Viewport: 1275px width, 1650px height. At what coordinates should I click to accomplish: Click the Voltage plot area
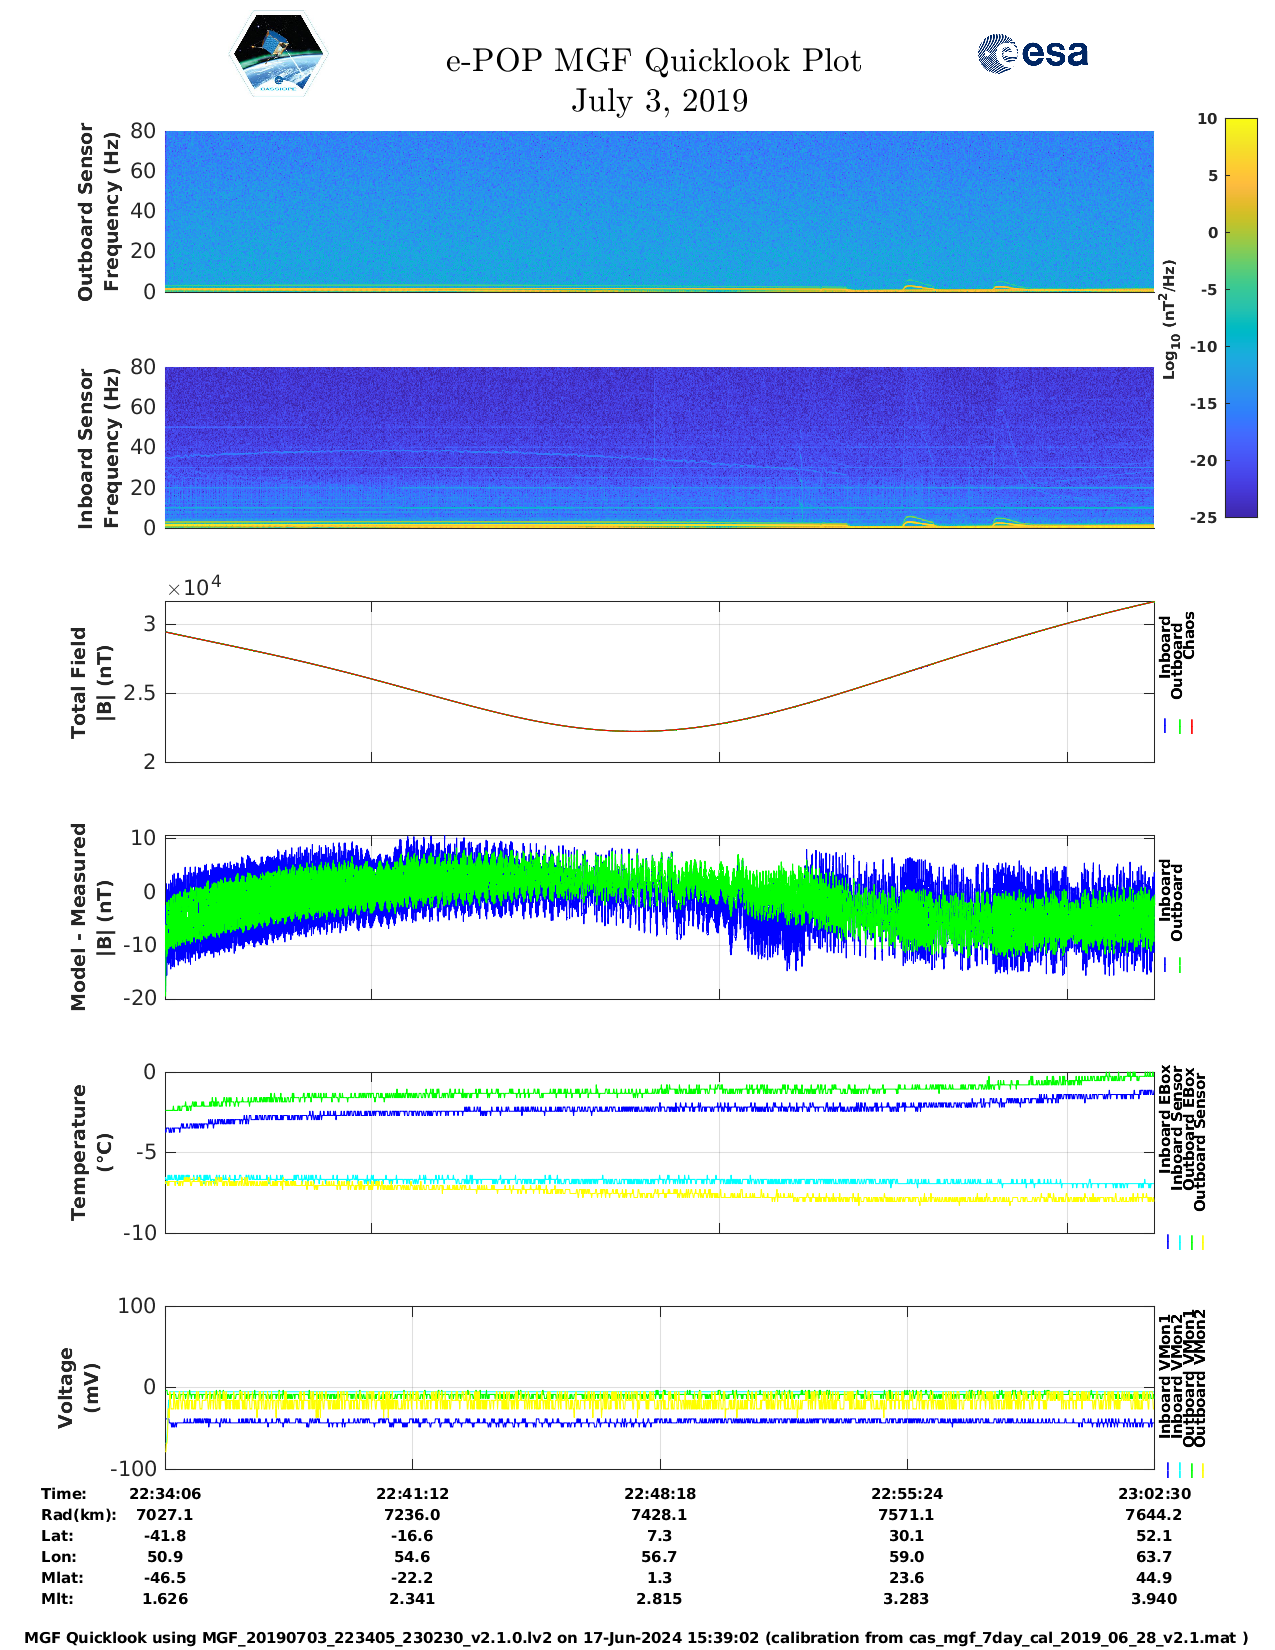tap(659, 1387)
